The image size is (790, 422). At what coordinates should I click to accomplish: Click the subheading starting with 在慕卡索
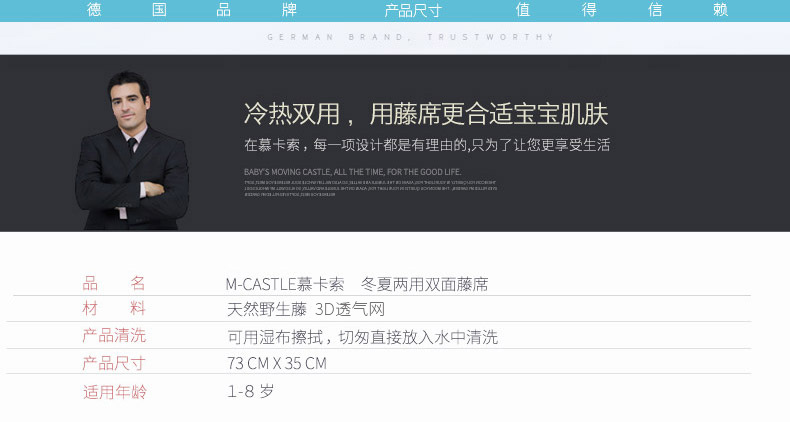pyautogui.click(x=427, y=145)
